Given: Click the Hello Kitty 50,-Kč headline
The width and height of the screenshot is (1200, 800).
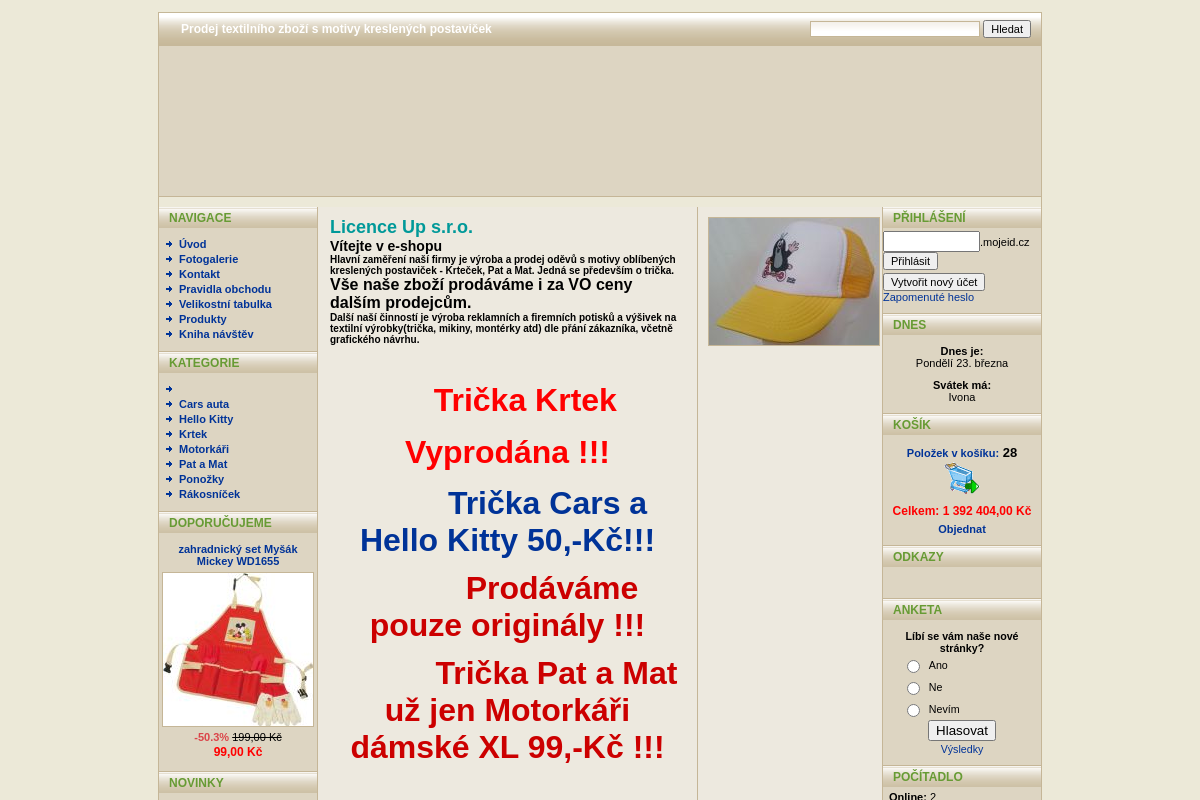Looking at the screenshot, I should point(507,540).
